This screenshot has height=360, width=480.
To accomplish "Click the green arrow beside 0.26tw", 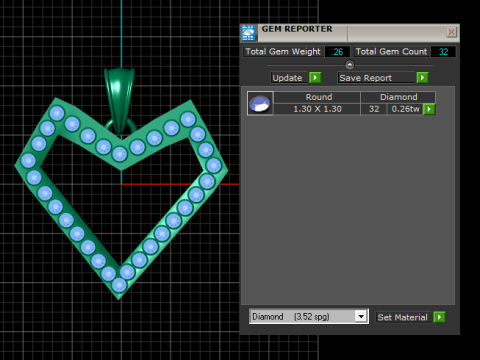I will 429,109.
